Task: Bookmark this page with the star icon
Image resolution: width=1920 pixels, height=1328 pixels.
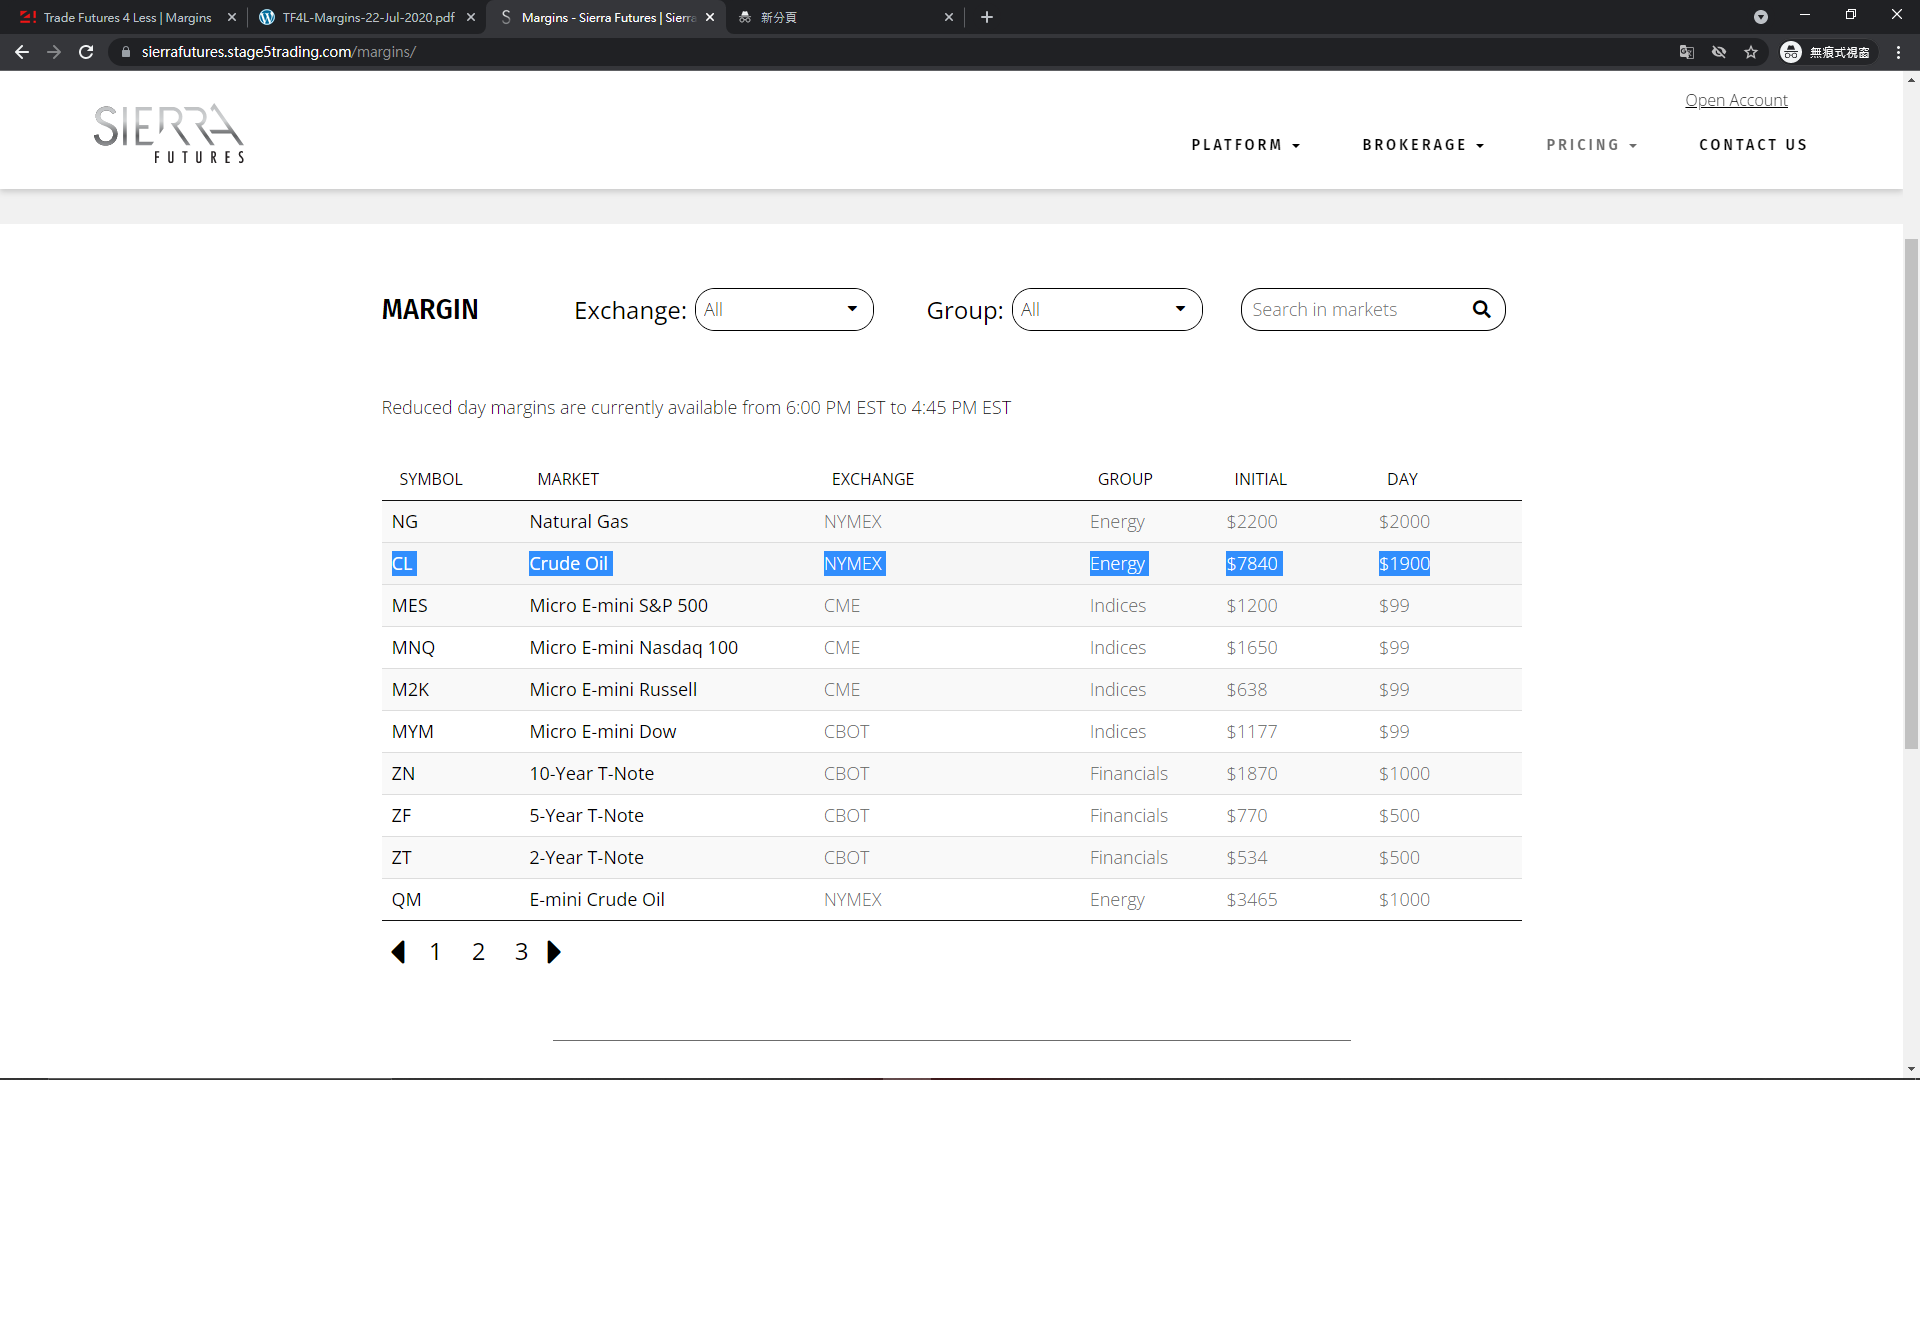Action: 1751,52
